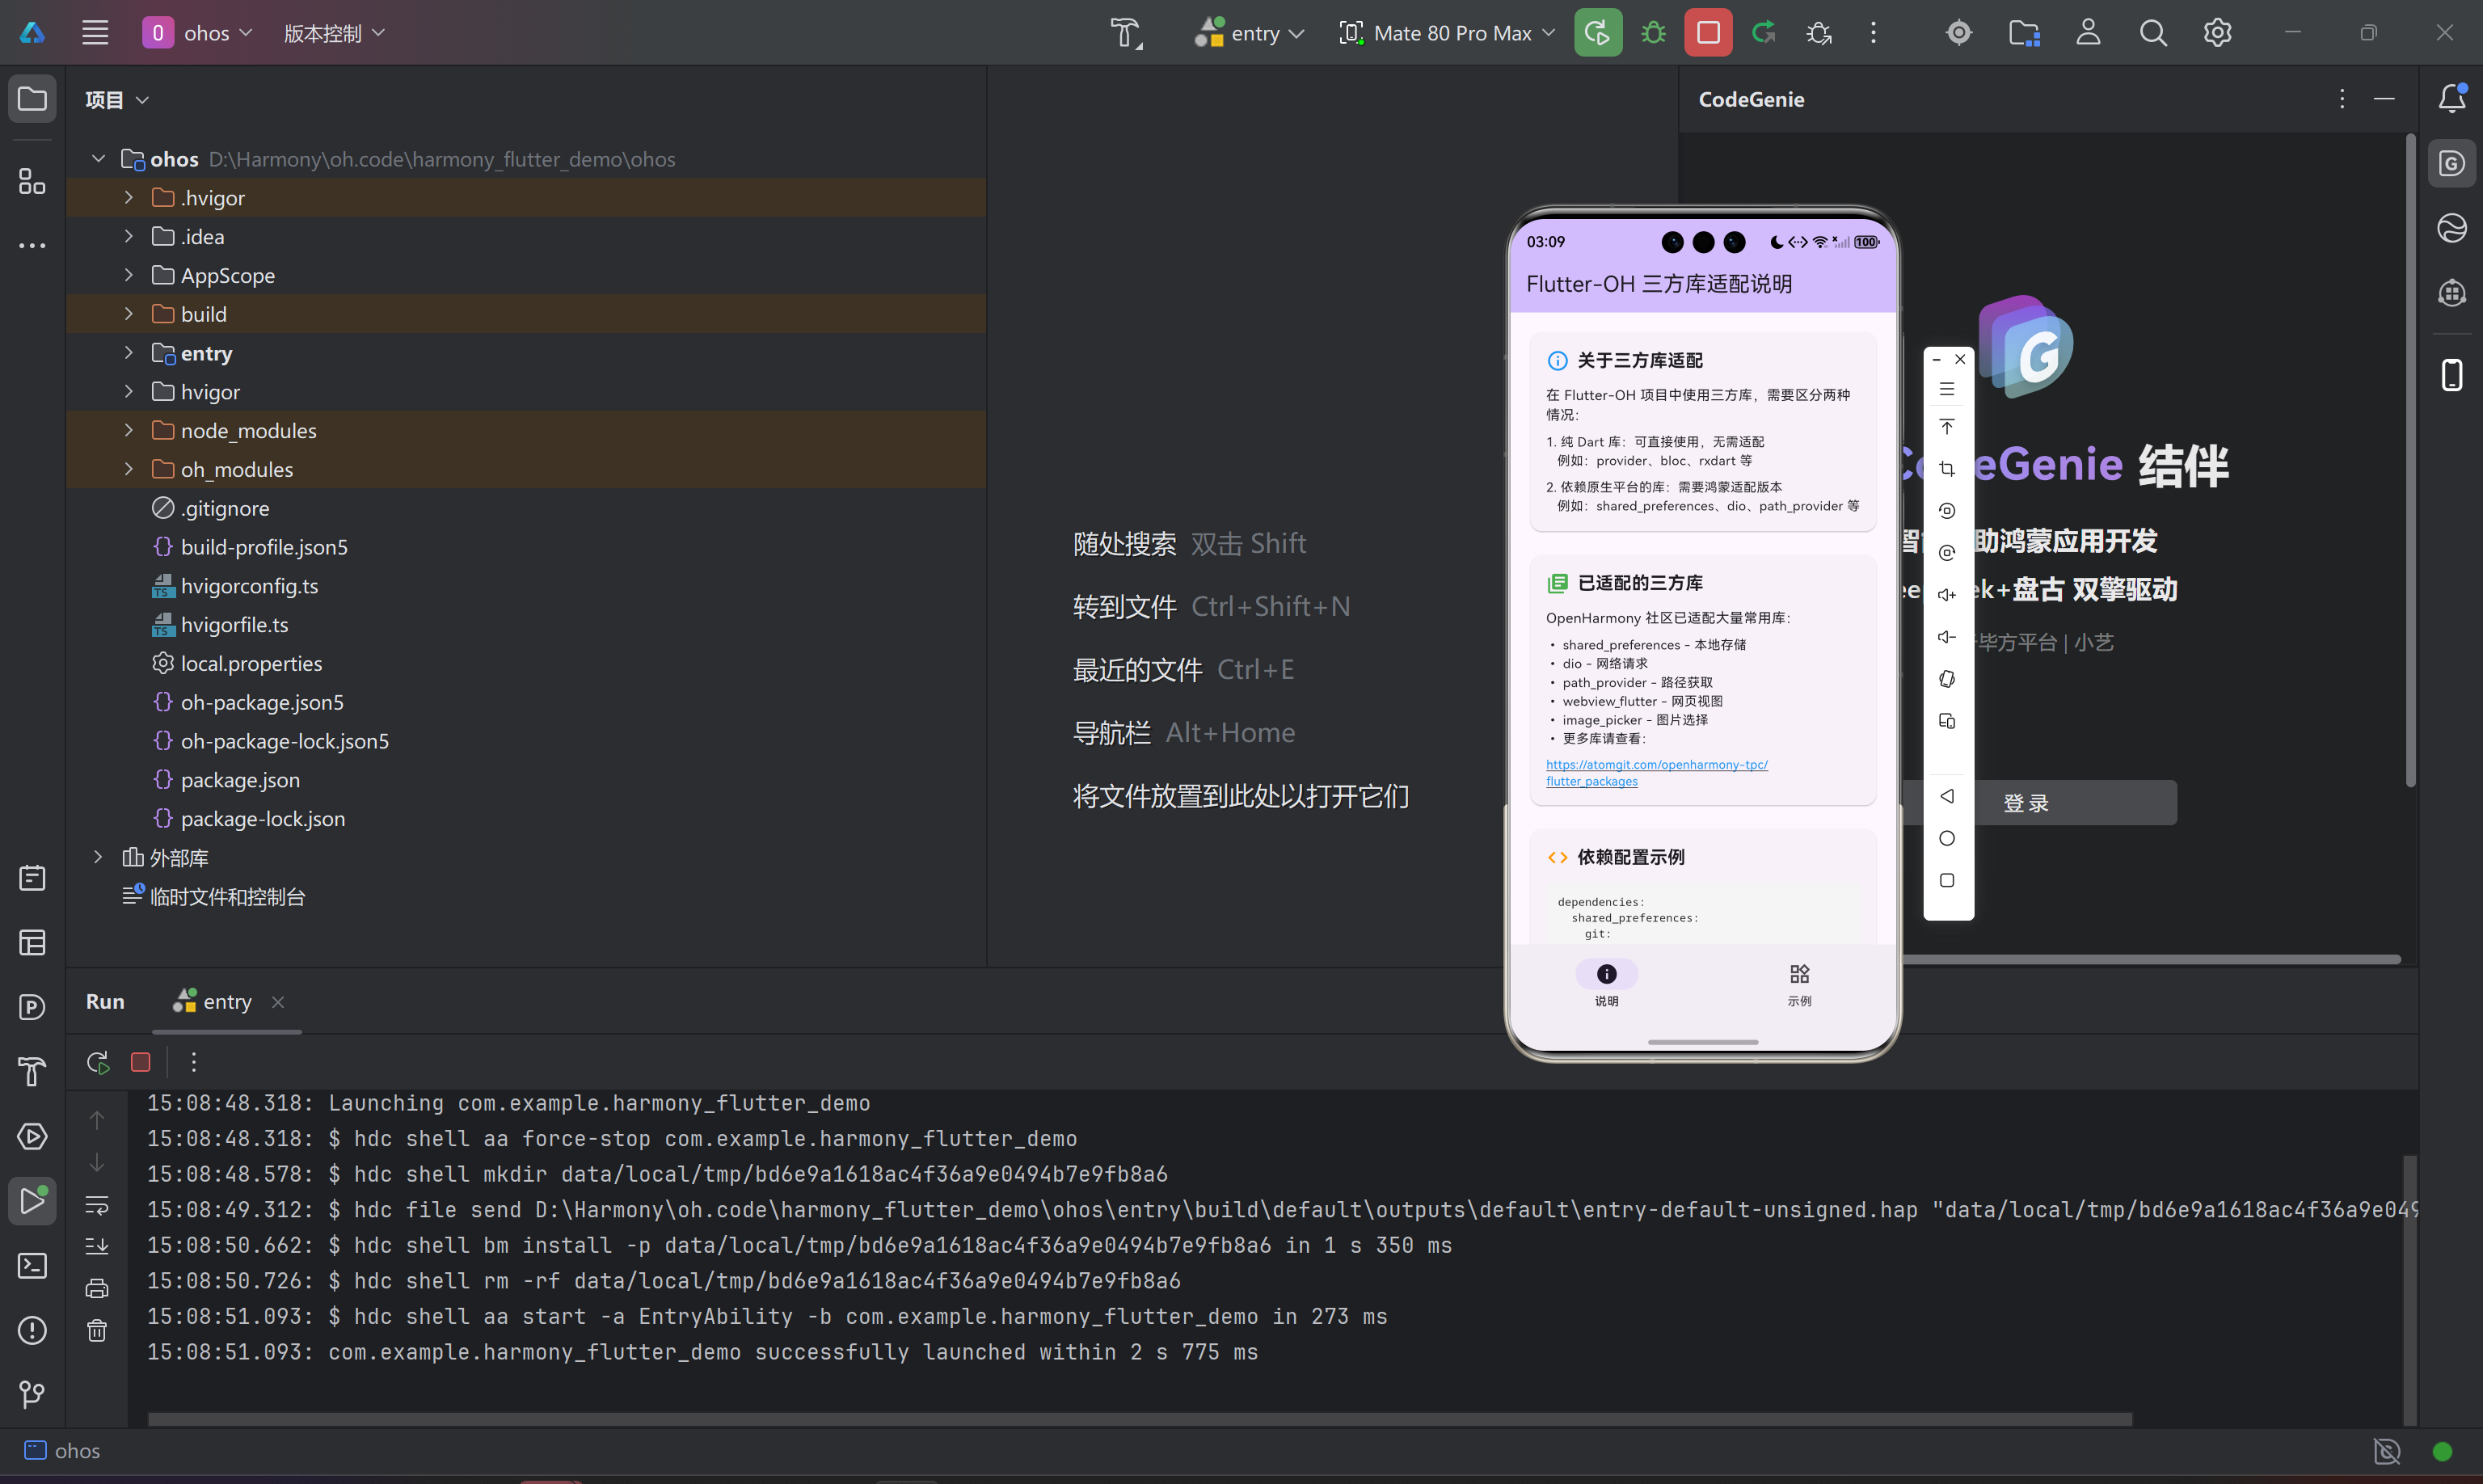
Task: Open the atomgit openharmony-tpc link
Action: pos(1656,765)
